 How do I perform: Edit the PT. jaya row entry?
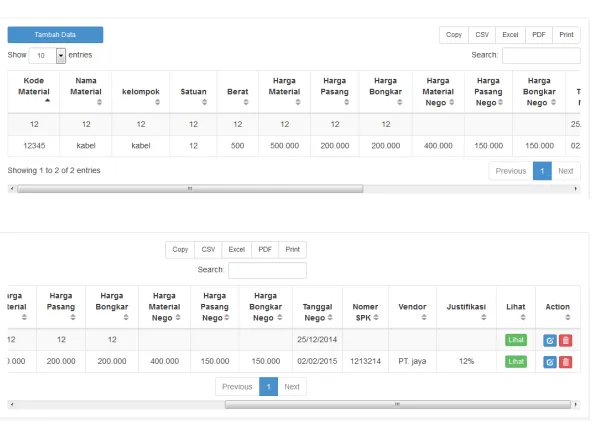[x=550, y=362]
